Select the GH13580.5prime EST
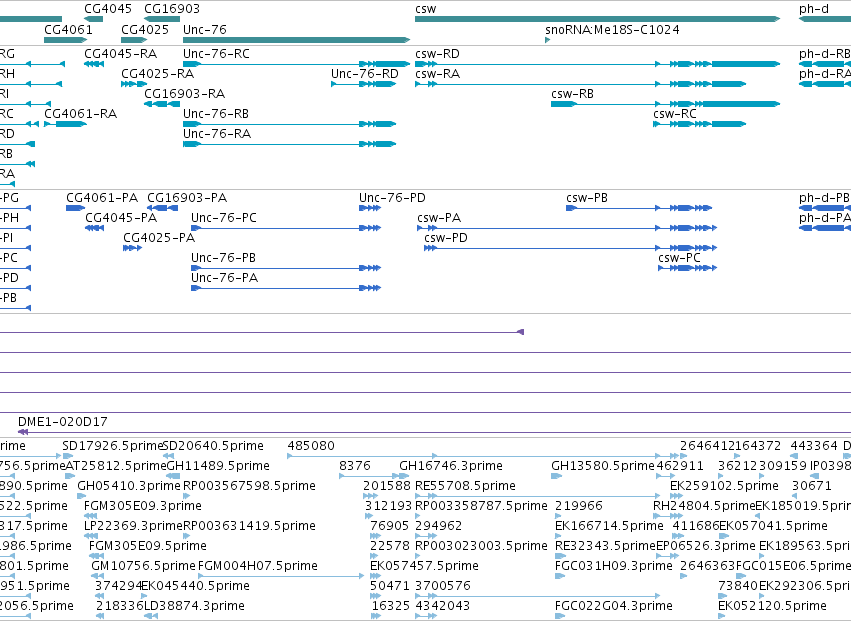851x621 pixels. pyautogui.click(x=556, y=476)
